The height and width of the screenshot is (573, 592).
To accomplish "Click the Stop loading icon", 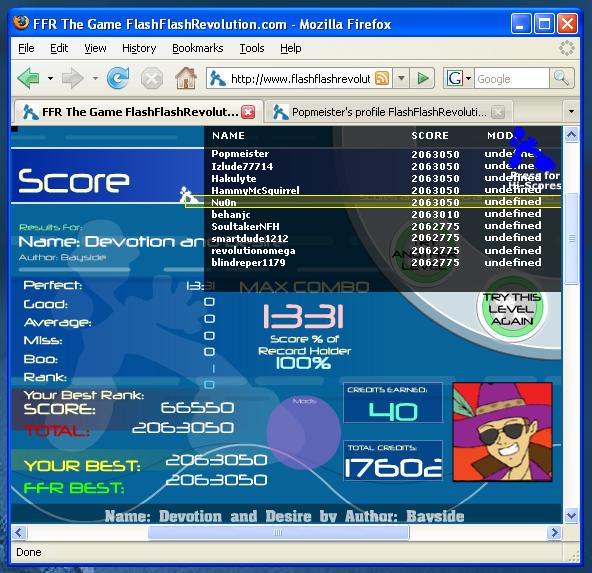I will point(152,79).
